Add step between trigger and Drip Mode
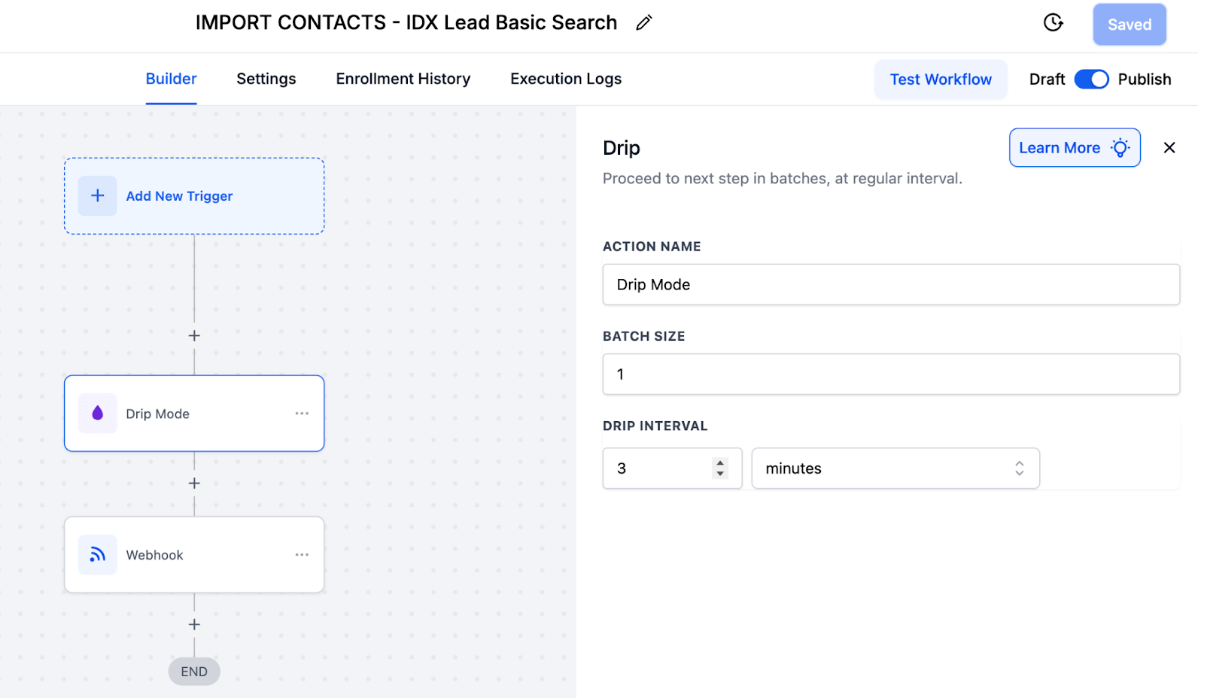The image size is (1208, 700). (194, 336)
